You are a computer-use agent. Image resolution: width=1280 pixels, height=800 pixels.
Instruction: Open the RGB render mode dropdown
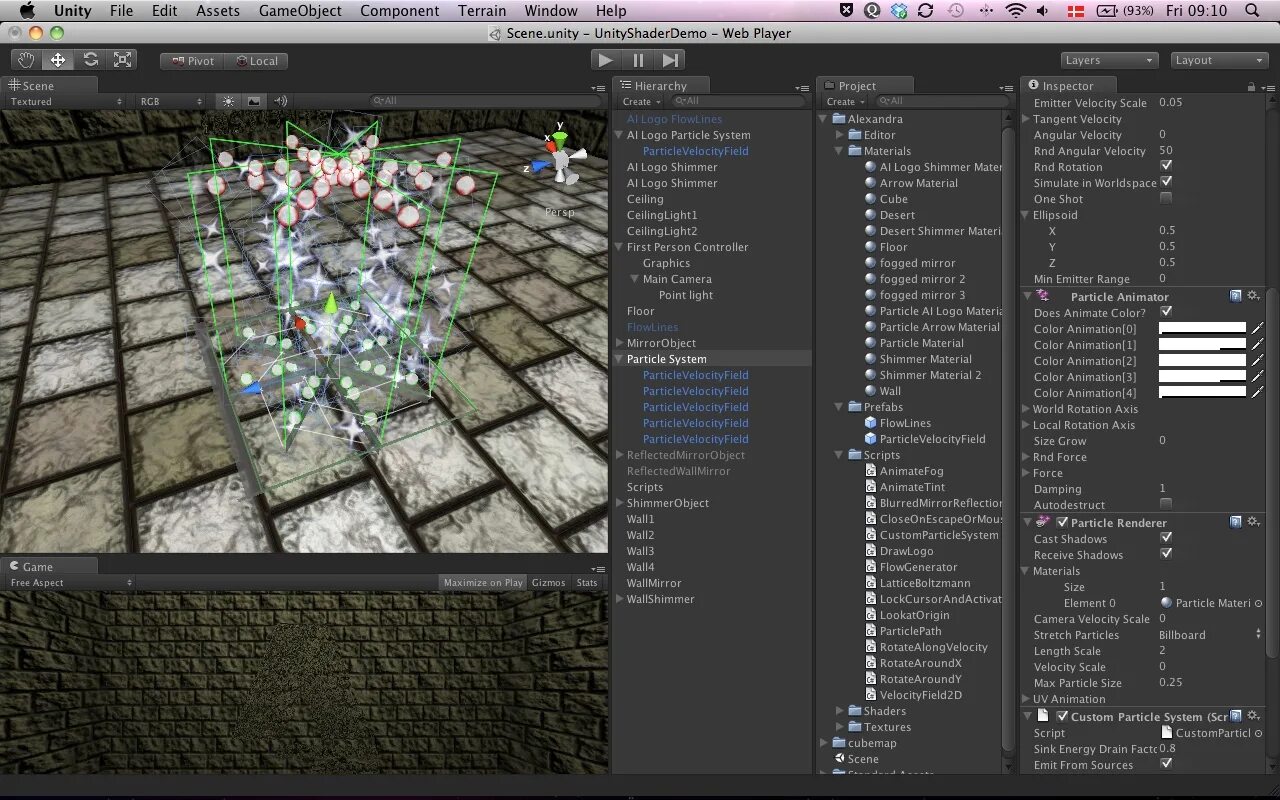pos(172,101)
